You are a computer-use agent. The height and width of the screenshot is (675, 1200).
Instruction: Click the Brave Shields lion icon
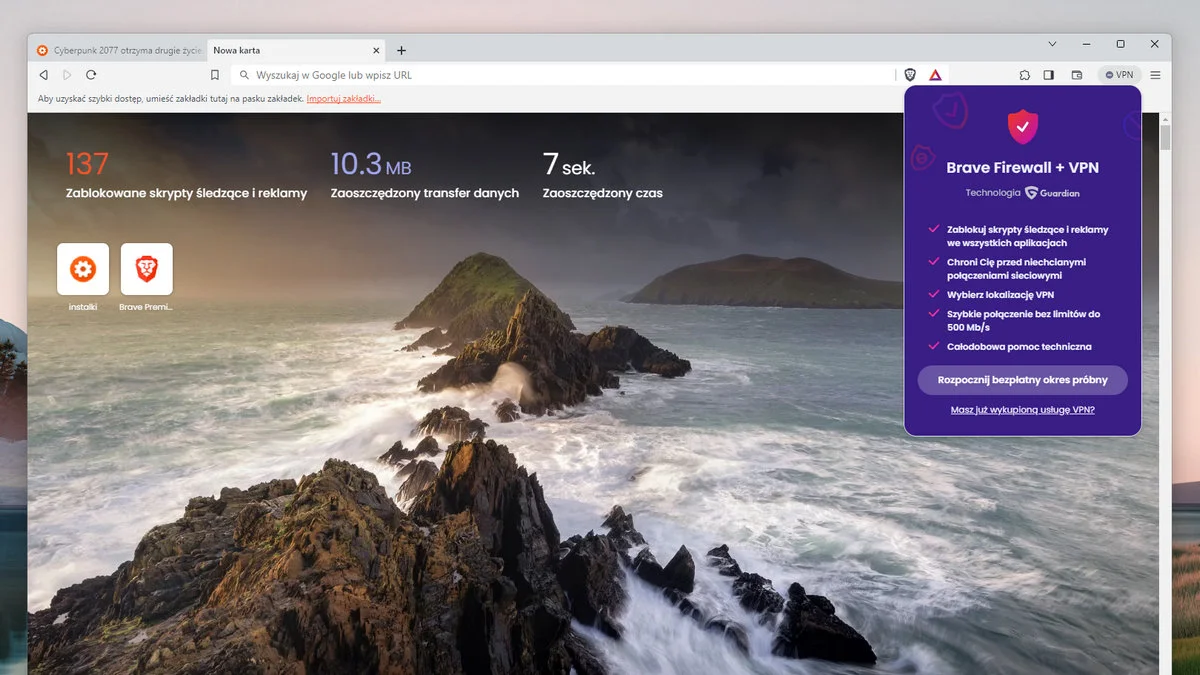[910, 75]
